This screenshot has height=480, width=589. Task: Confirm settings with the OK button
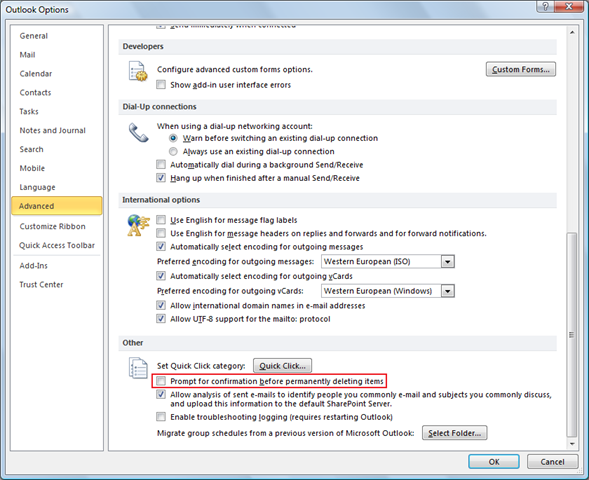(x=494, y=462)
